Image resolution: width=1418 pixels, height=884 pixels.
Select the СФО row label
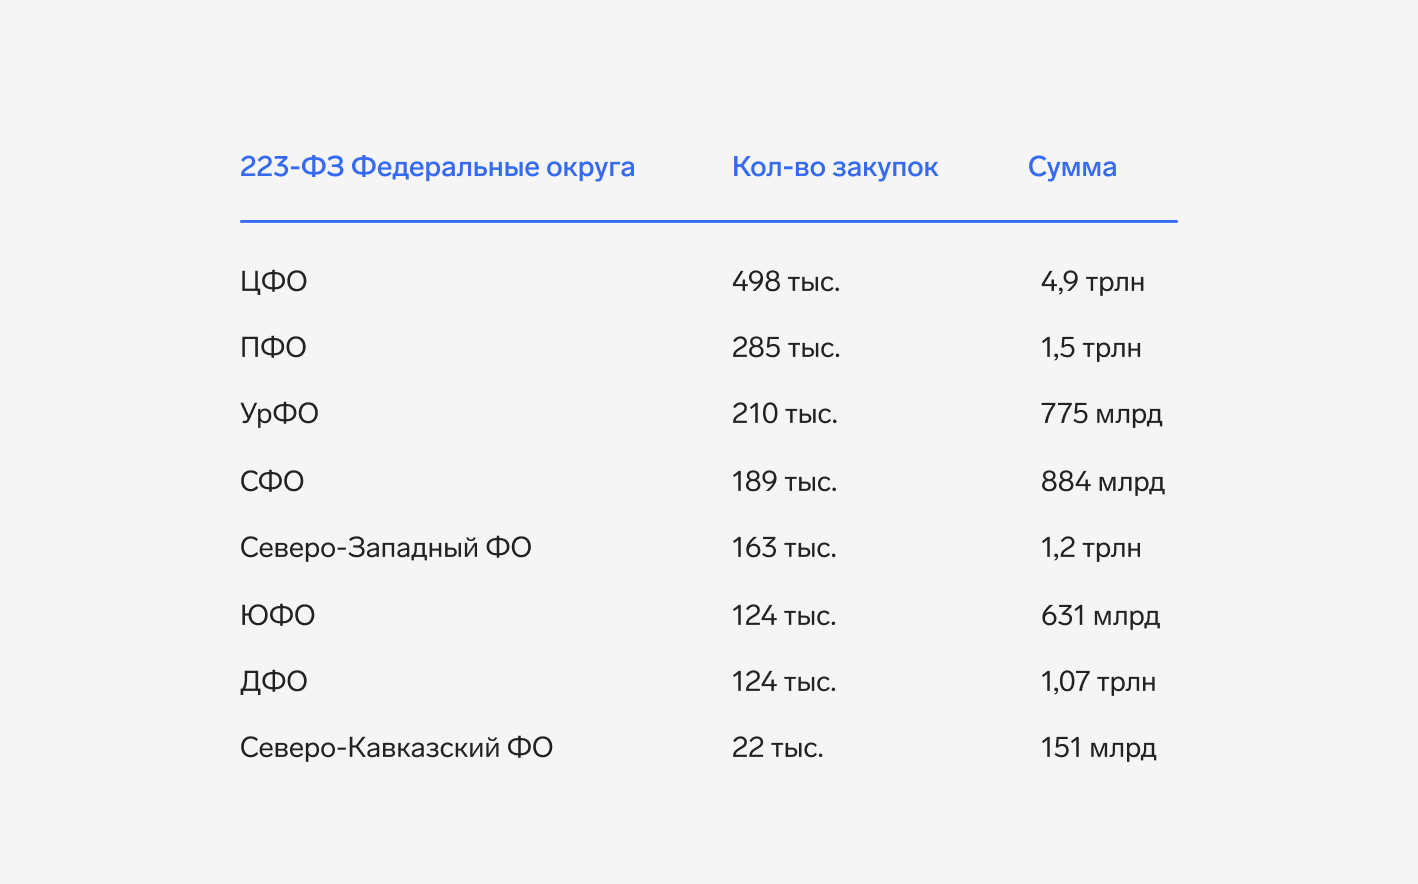coord(272,482)
